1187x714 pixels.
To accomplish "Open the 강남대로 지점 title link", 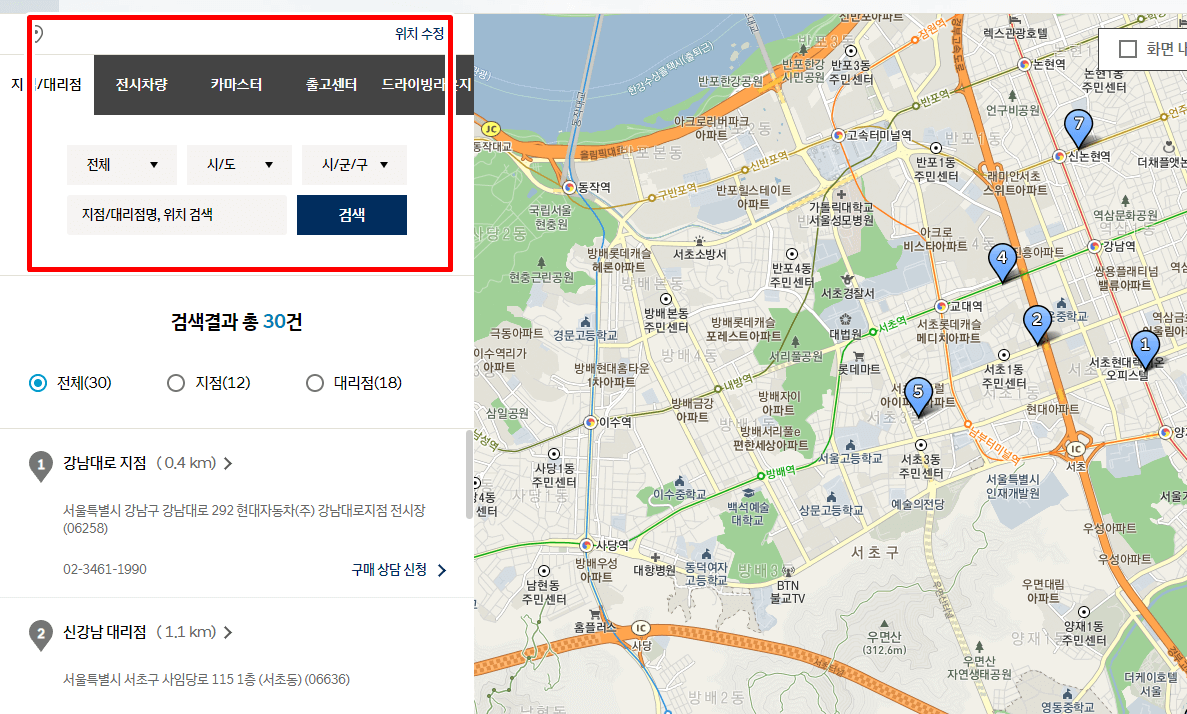I will point(104,463).
